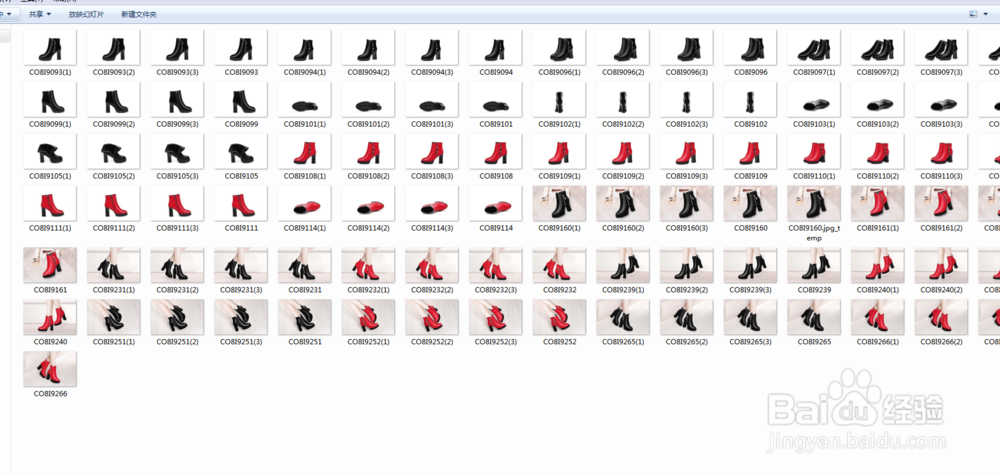Select the CO8I9093(1) black boot thumbnail
Viewport: 1000px width, 475px height.
point(50,48)
